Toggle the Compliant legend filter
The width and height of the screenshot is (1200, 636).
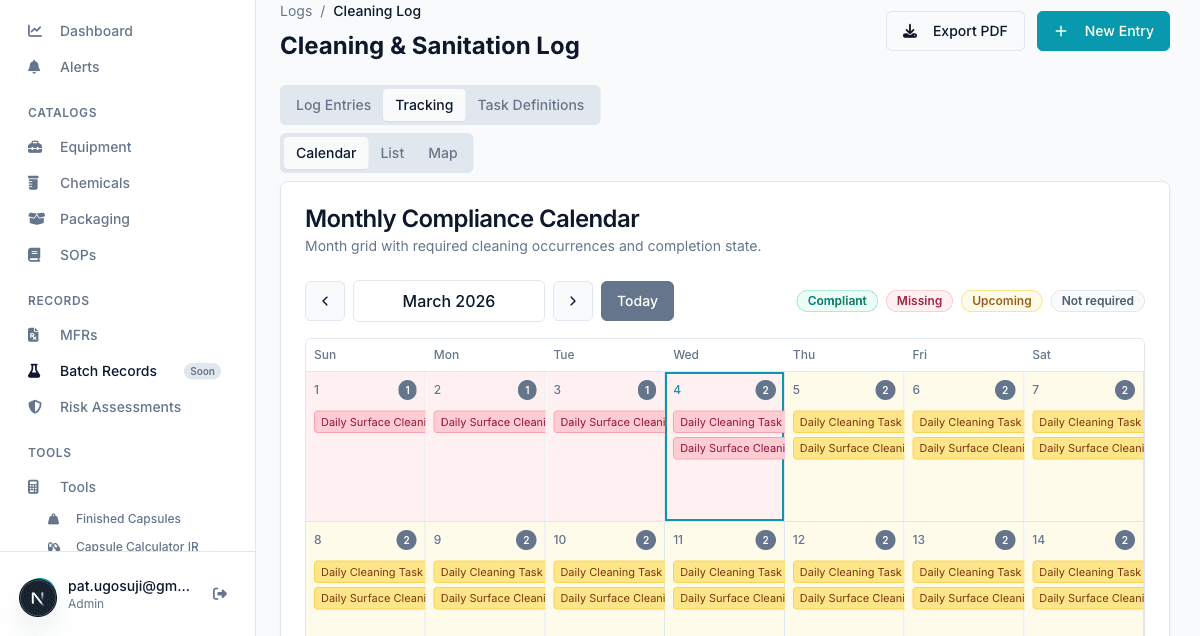(x=837, y=301)
